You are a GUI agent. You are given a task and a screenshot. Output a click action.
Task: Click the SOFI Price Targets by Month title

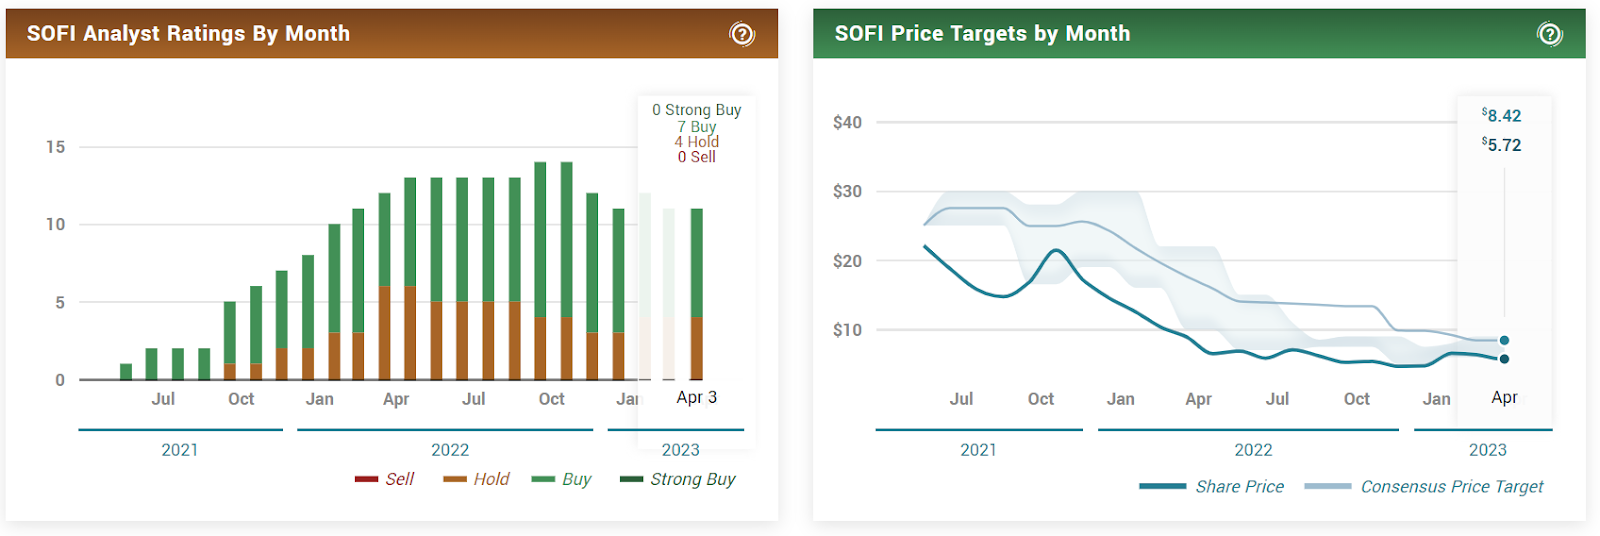pos(982,34)
